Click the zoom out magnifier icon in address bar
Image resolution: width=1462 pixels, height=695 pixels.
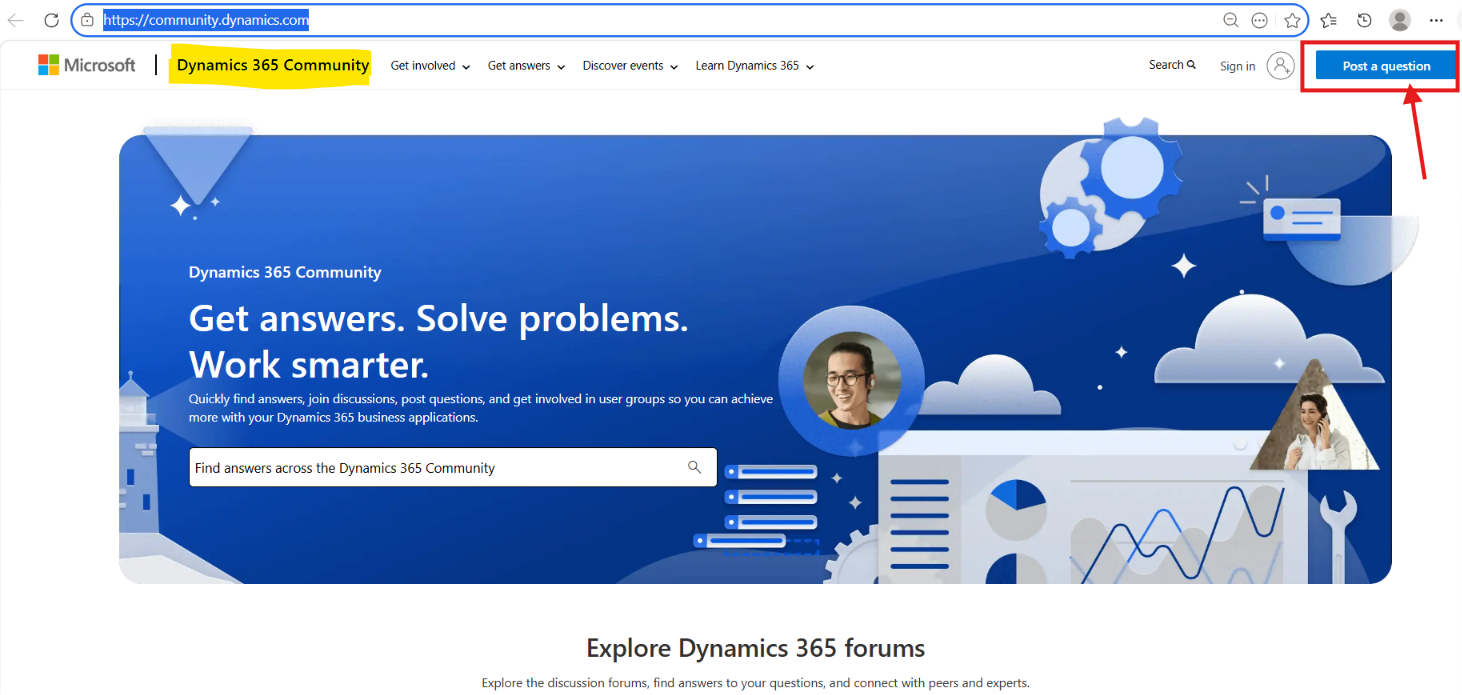pyautogui.click(x=1231, y=20)
